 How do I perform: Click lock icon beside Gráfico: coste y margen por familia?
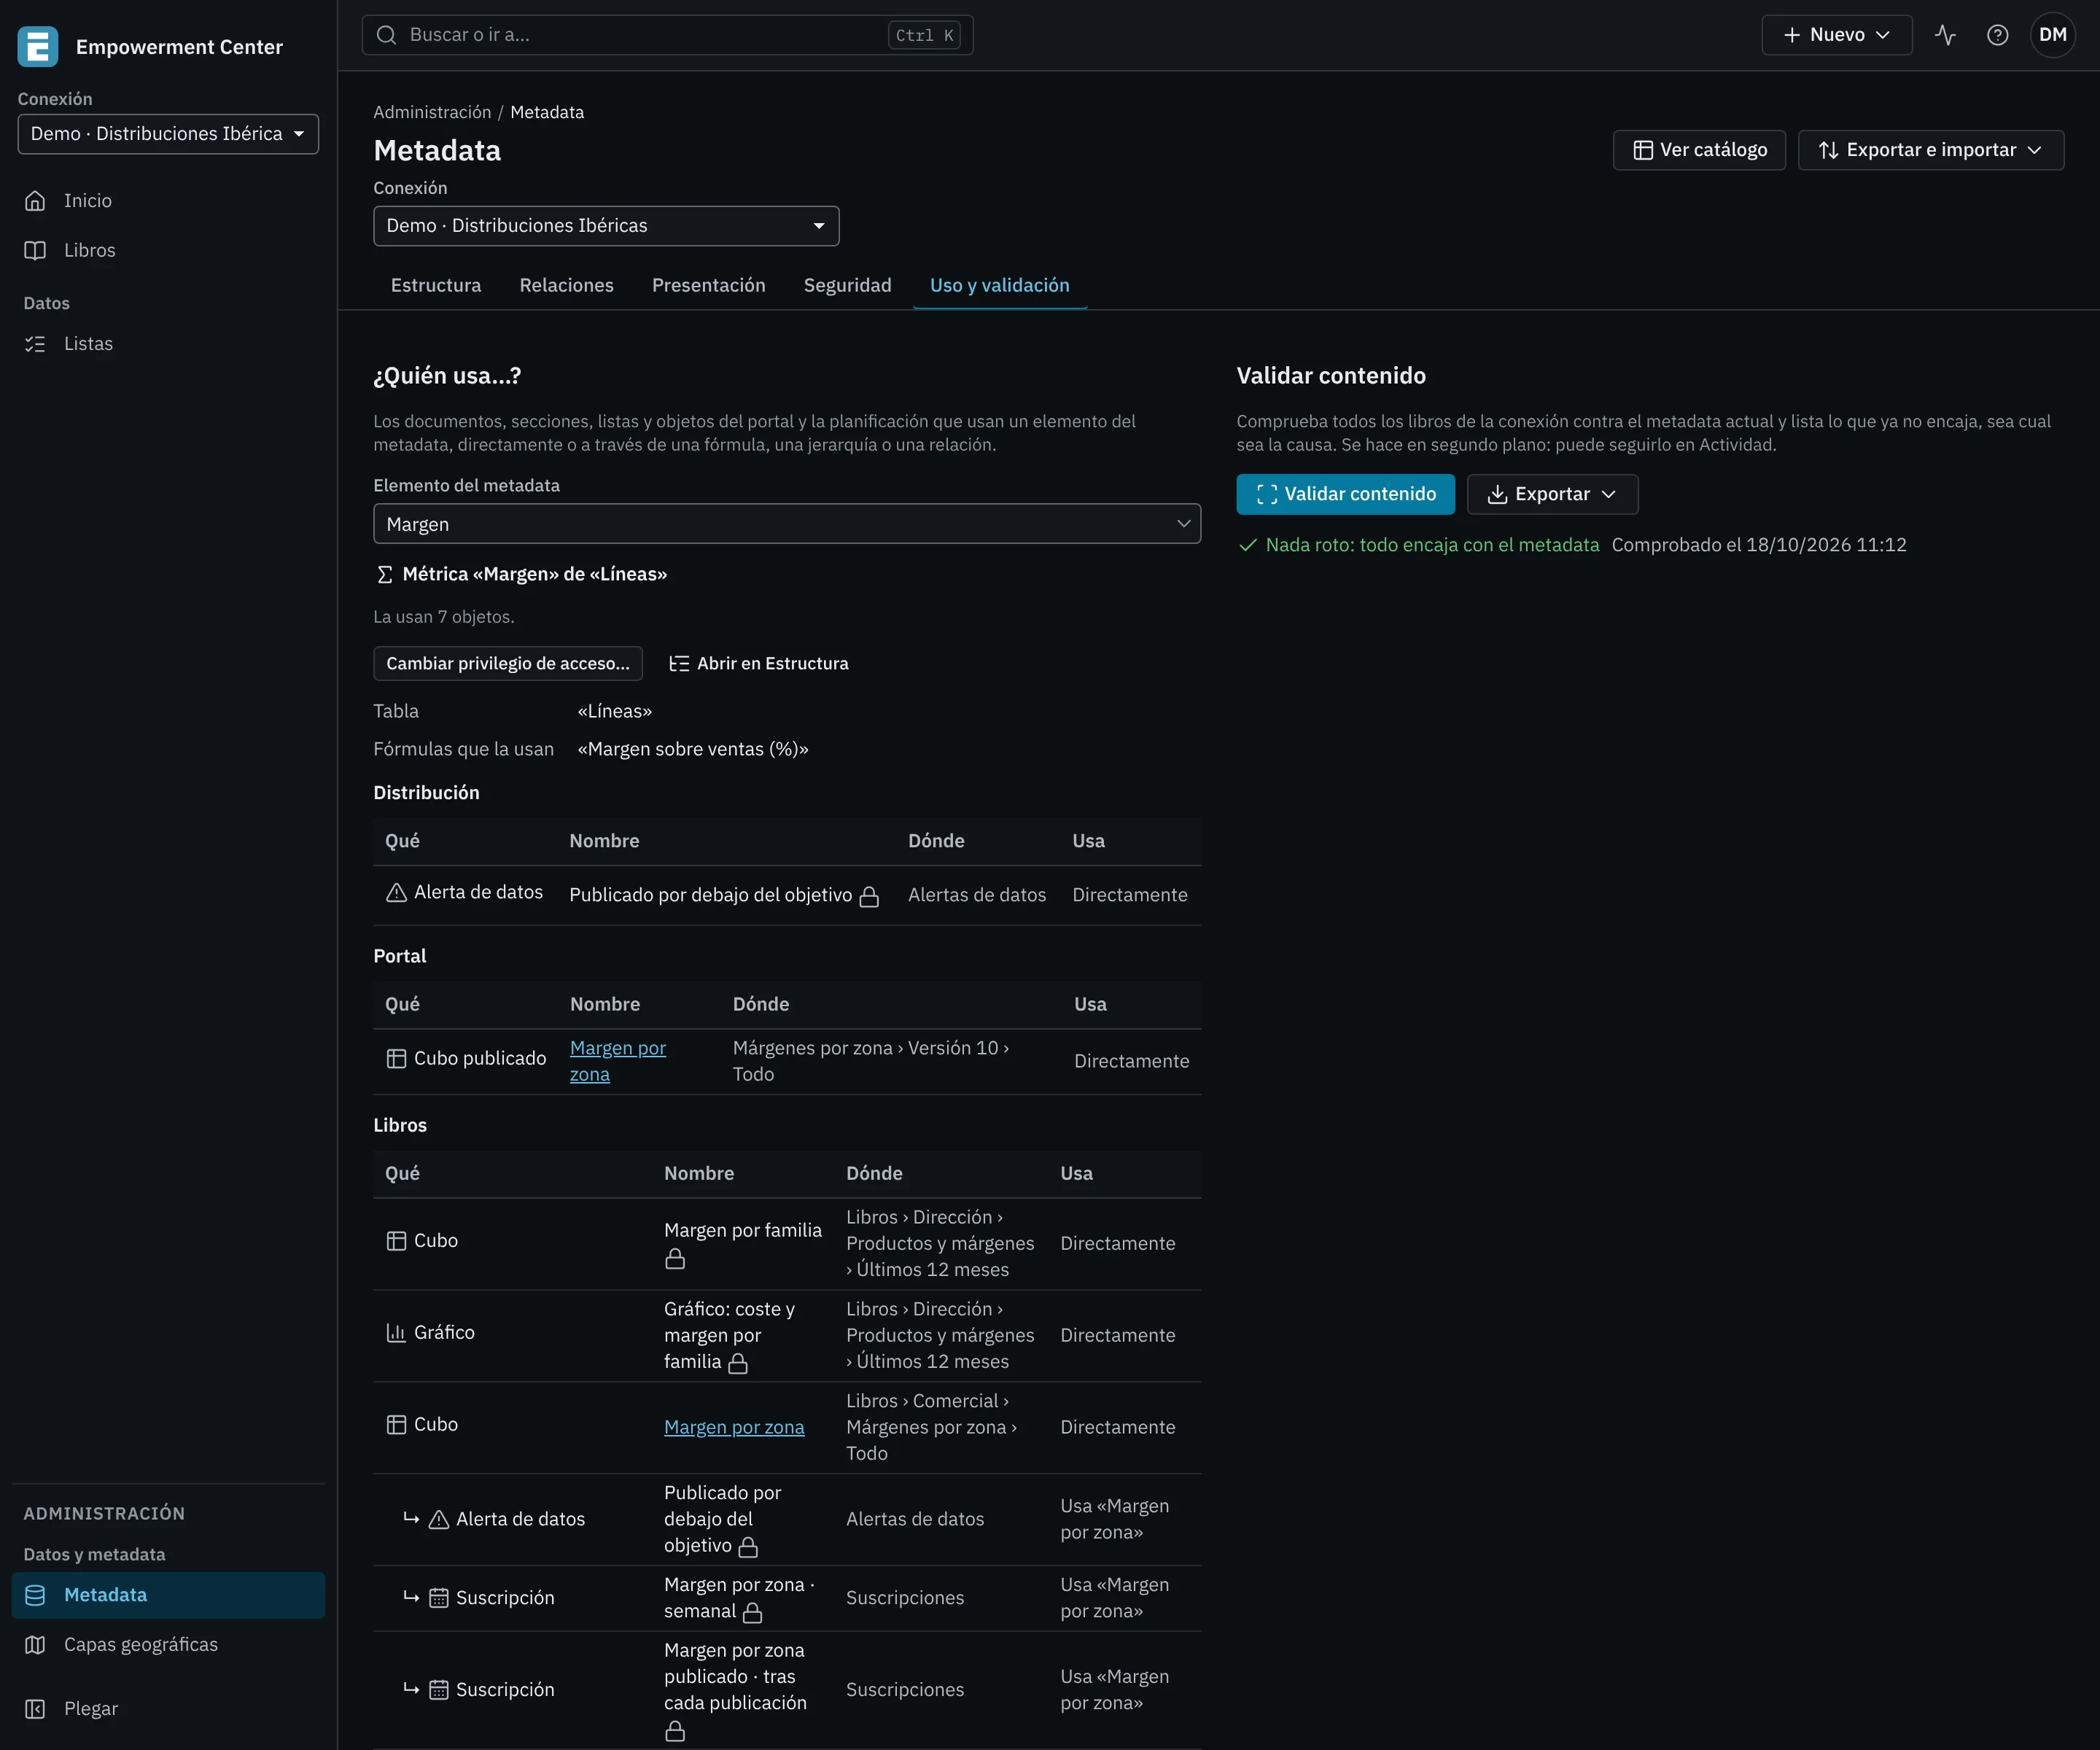738,1363
